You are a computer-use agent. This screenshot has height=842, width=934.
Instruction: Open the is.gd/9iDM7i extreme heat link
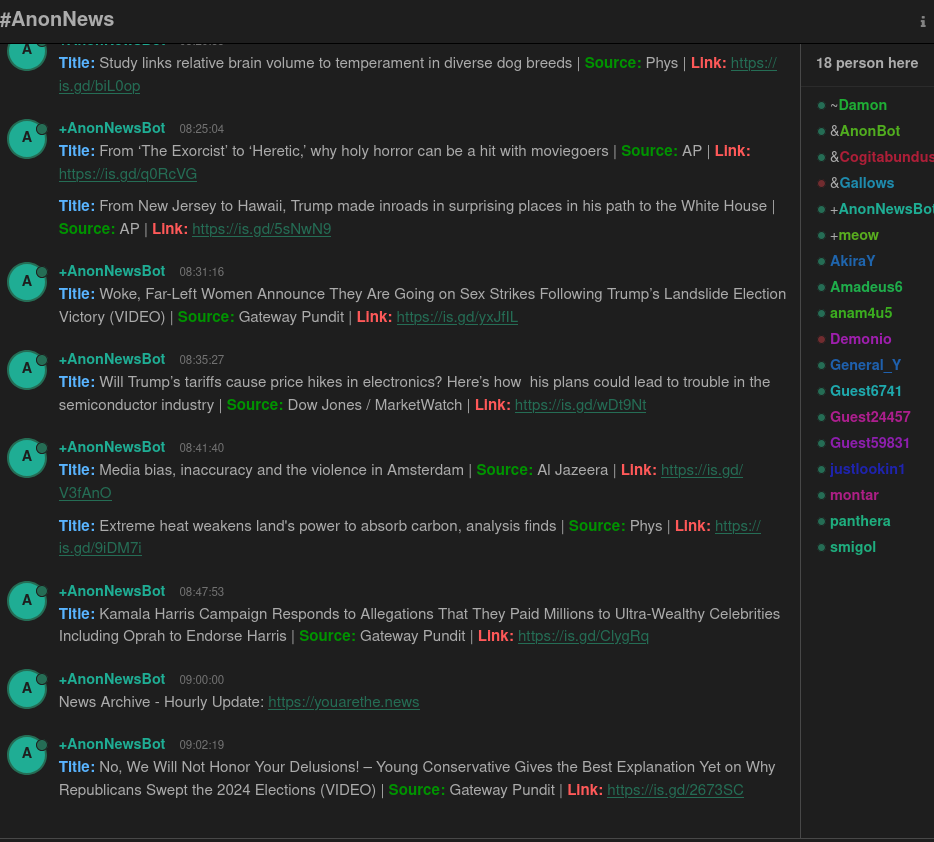pos(100,548)
